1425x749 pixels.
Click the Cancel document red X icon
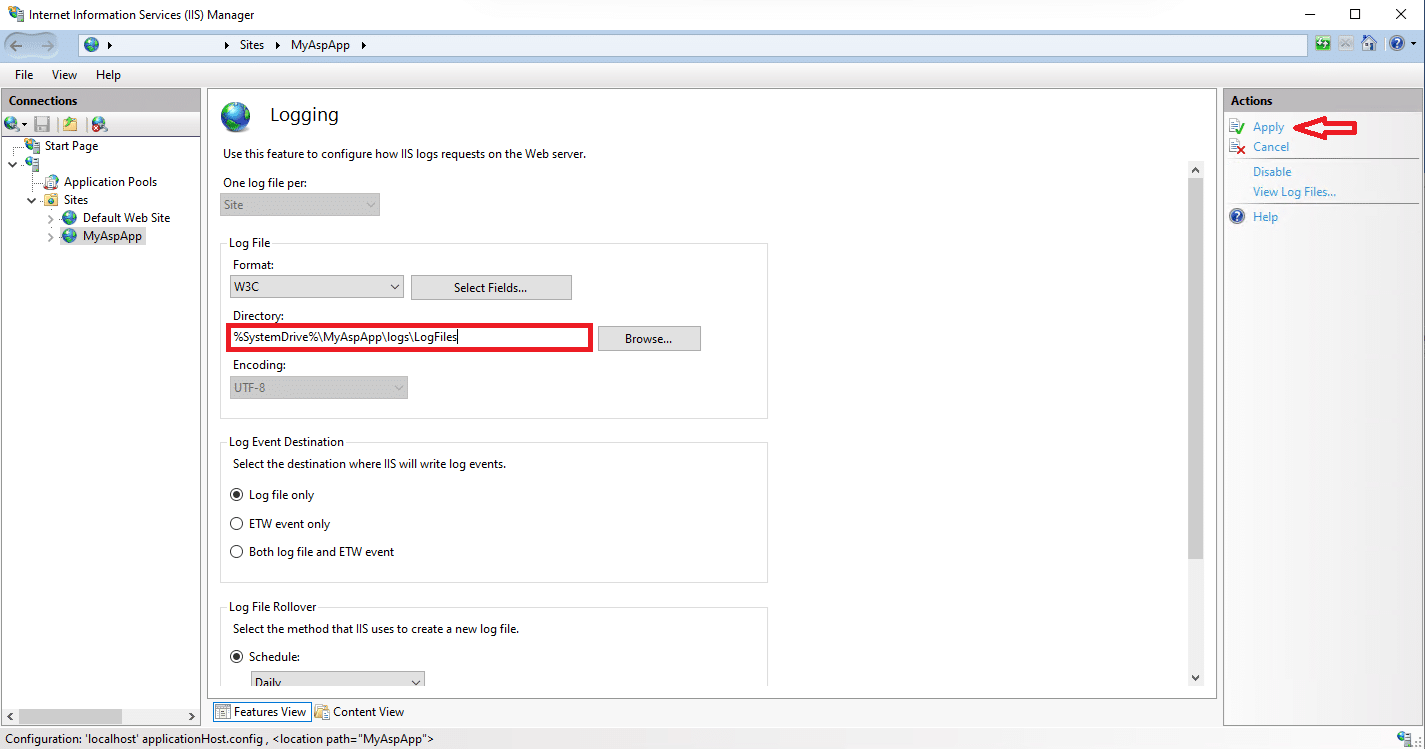pos(1237,147)
